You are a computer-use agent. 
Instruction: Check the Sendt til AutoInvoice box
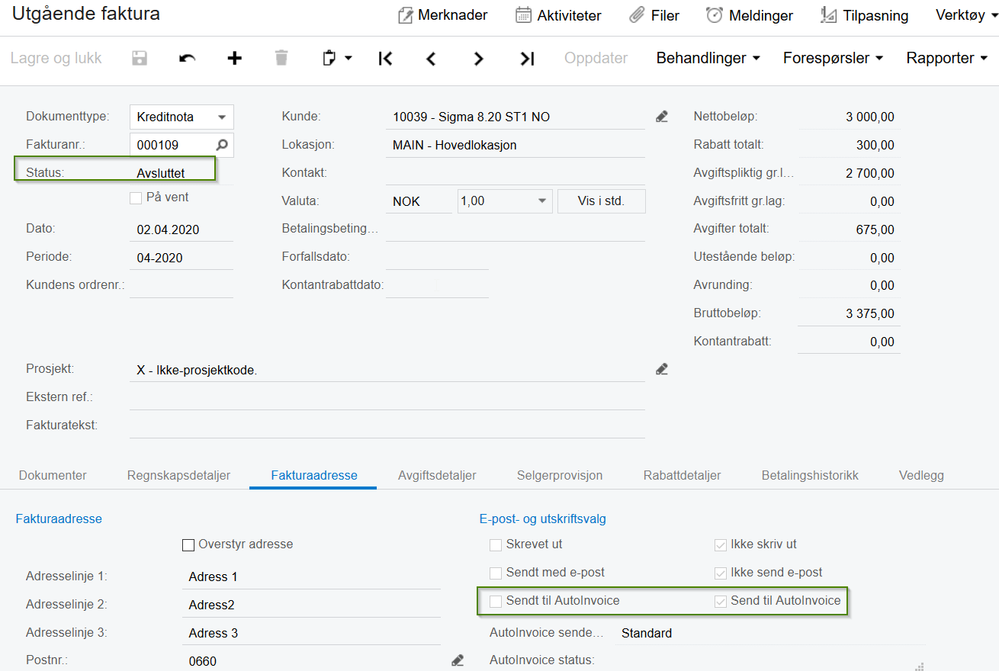[496, 601]
